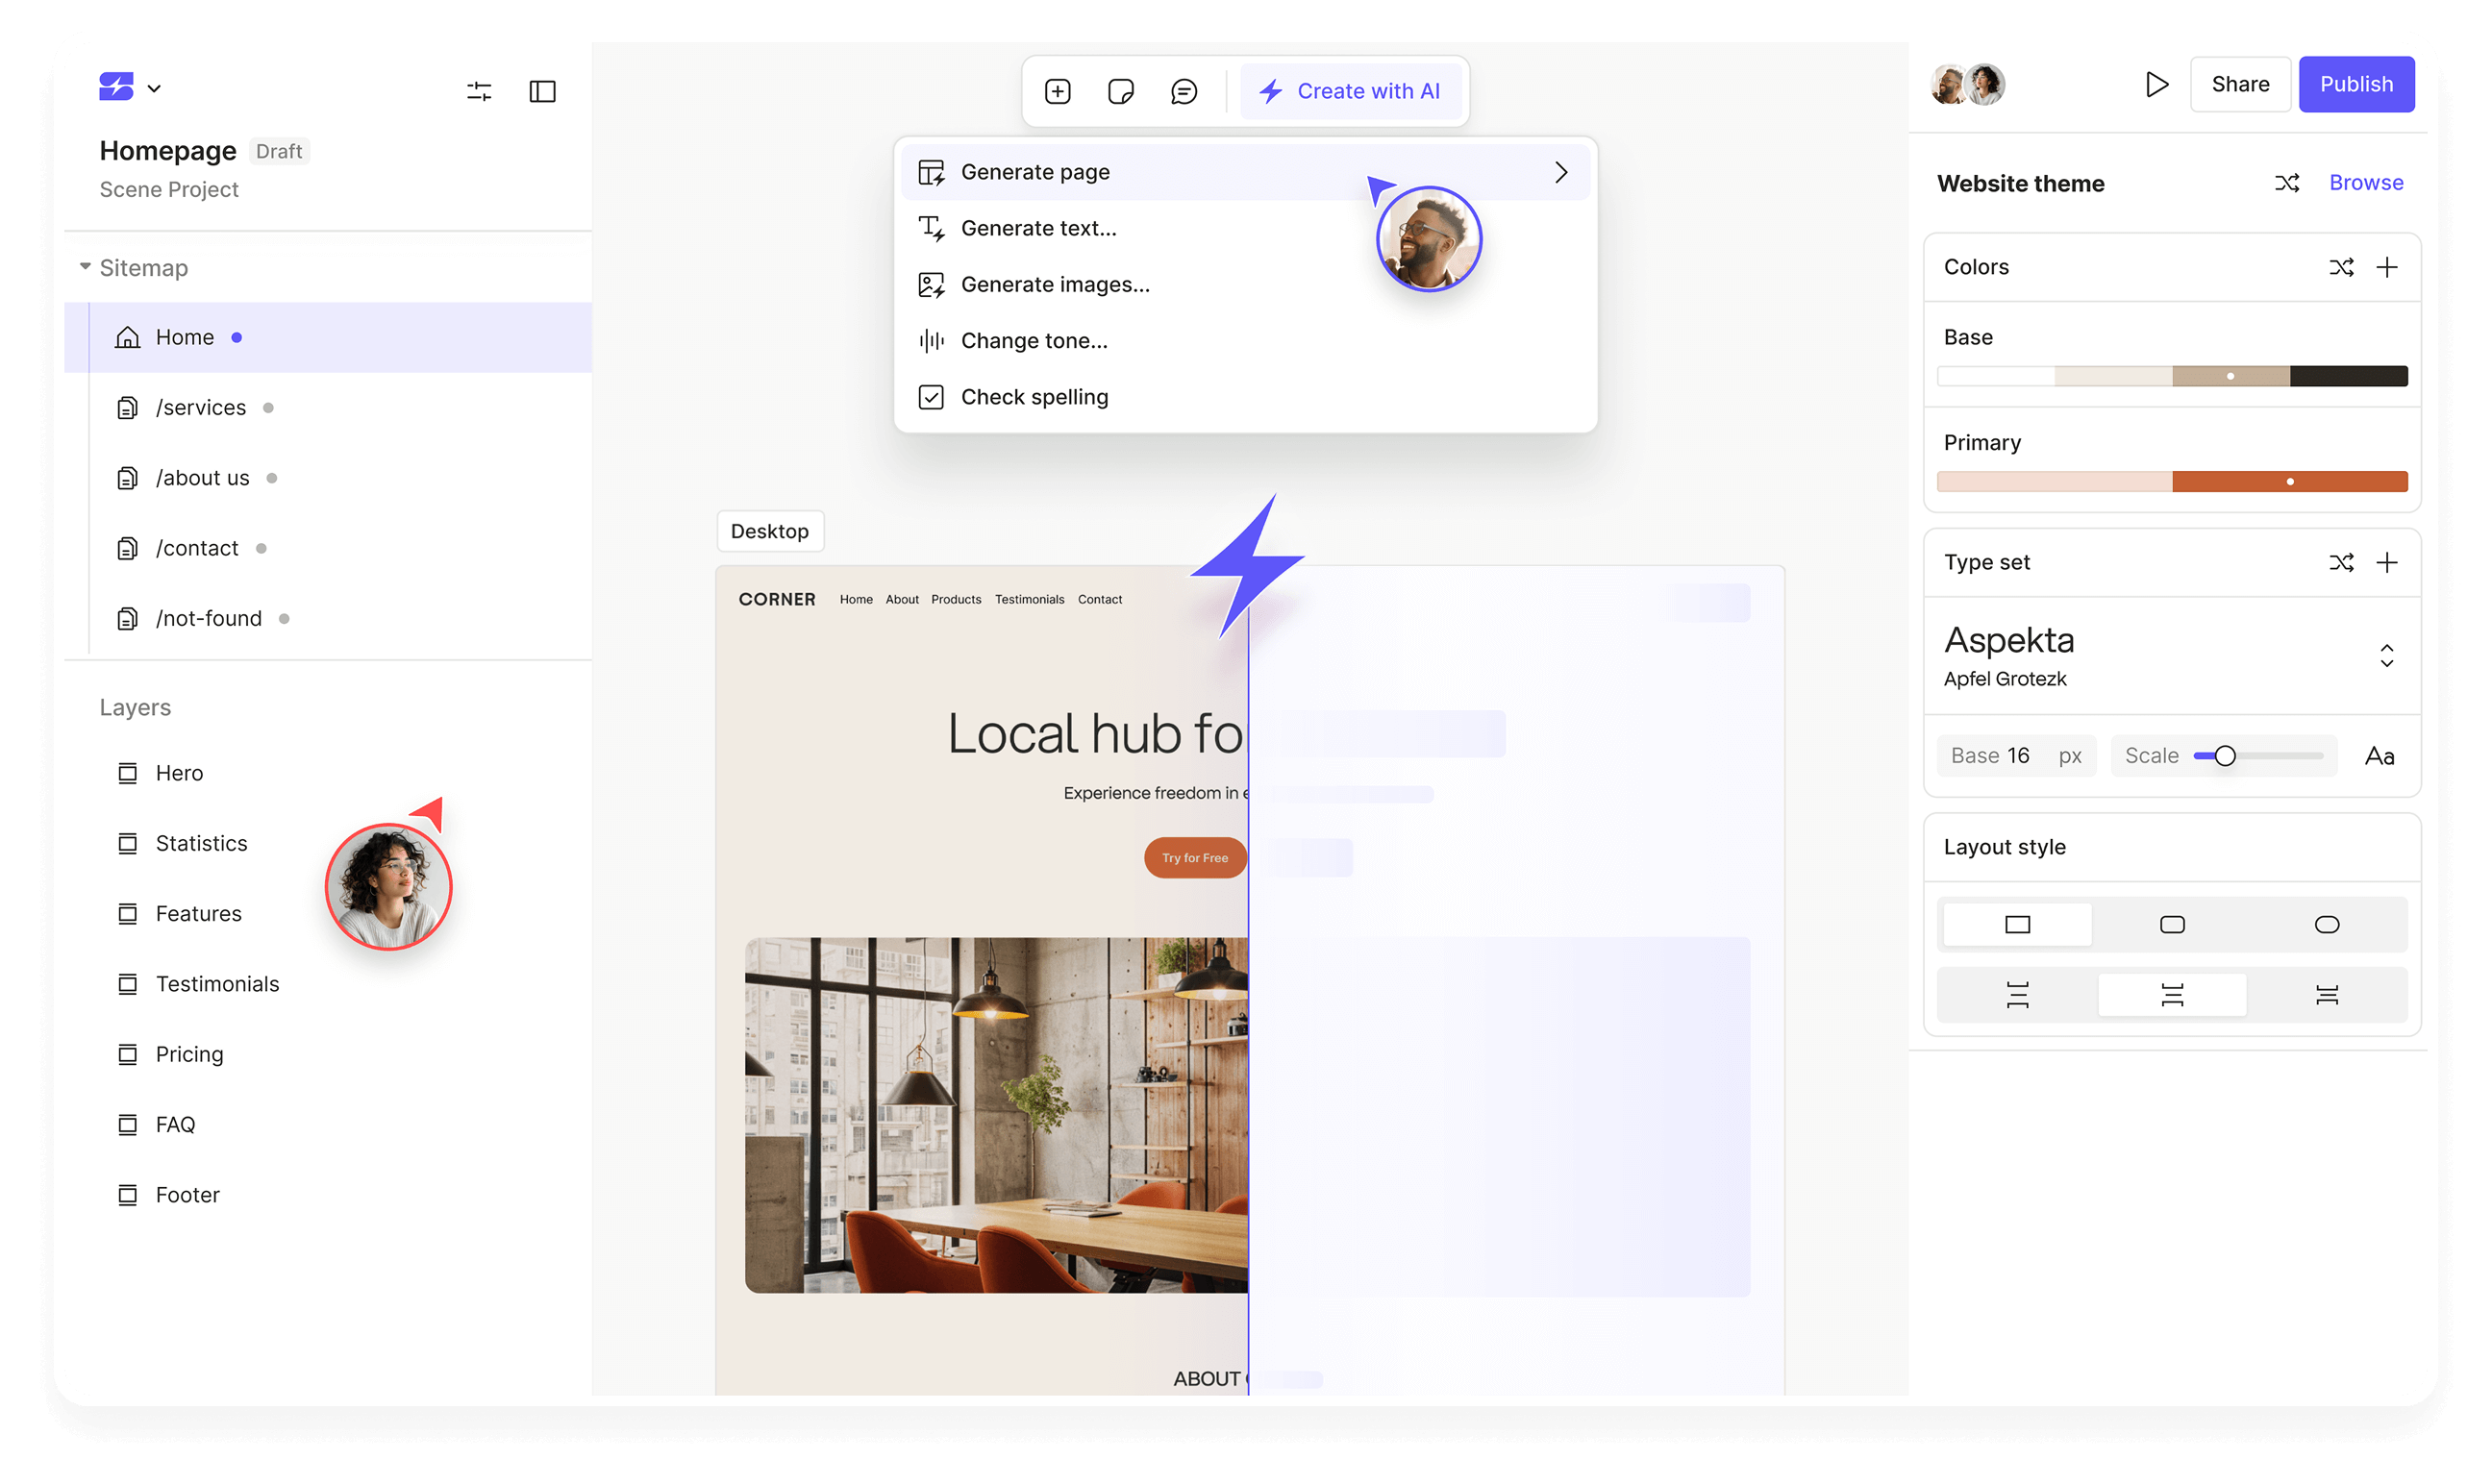Click CORNER logo in preview
The image size is (2492, 1484).
click(x=777, y=599)
